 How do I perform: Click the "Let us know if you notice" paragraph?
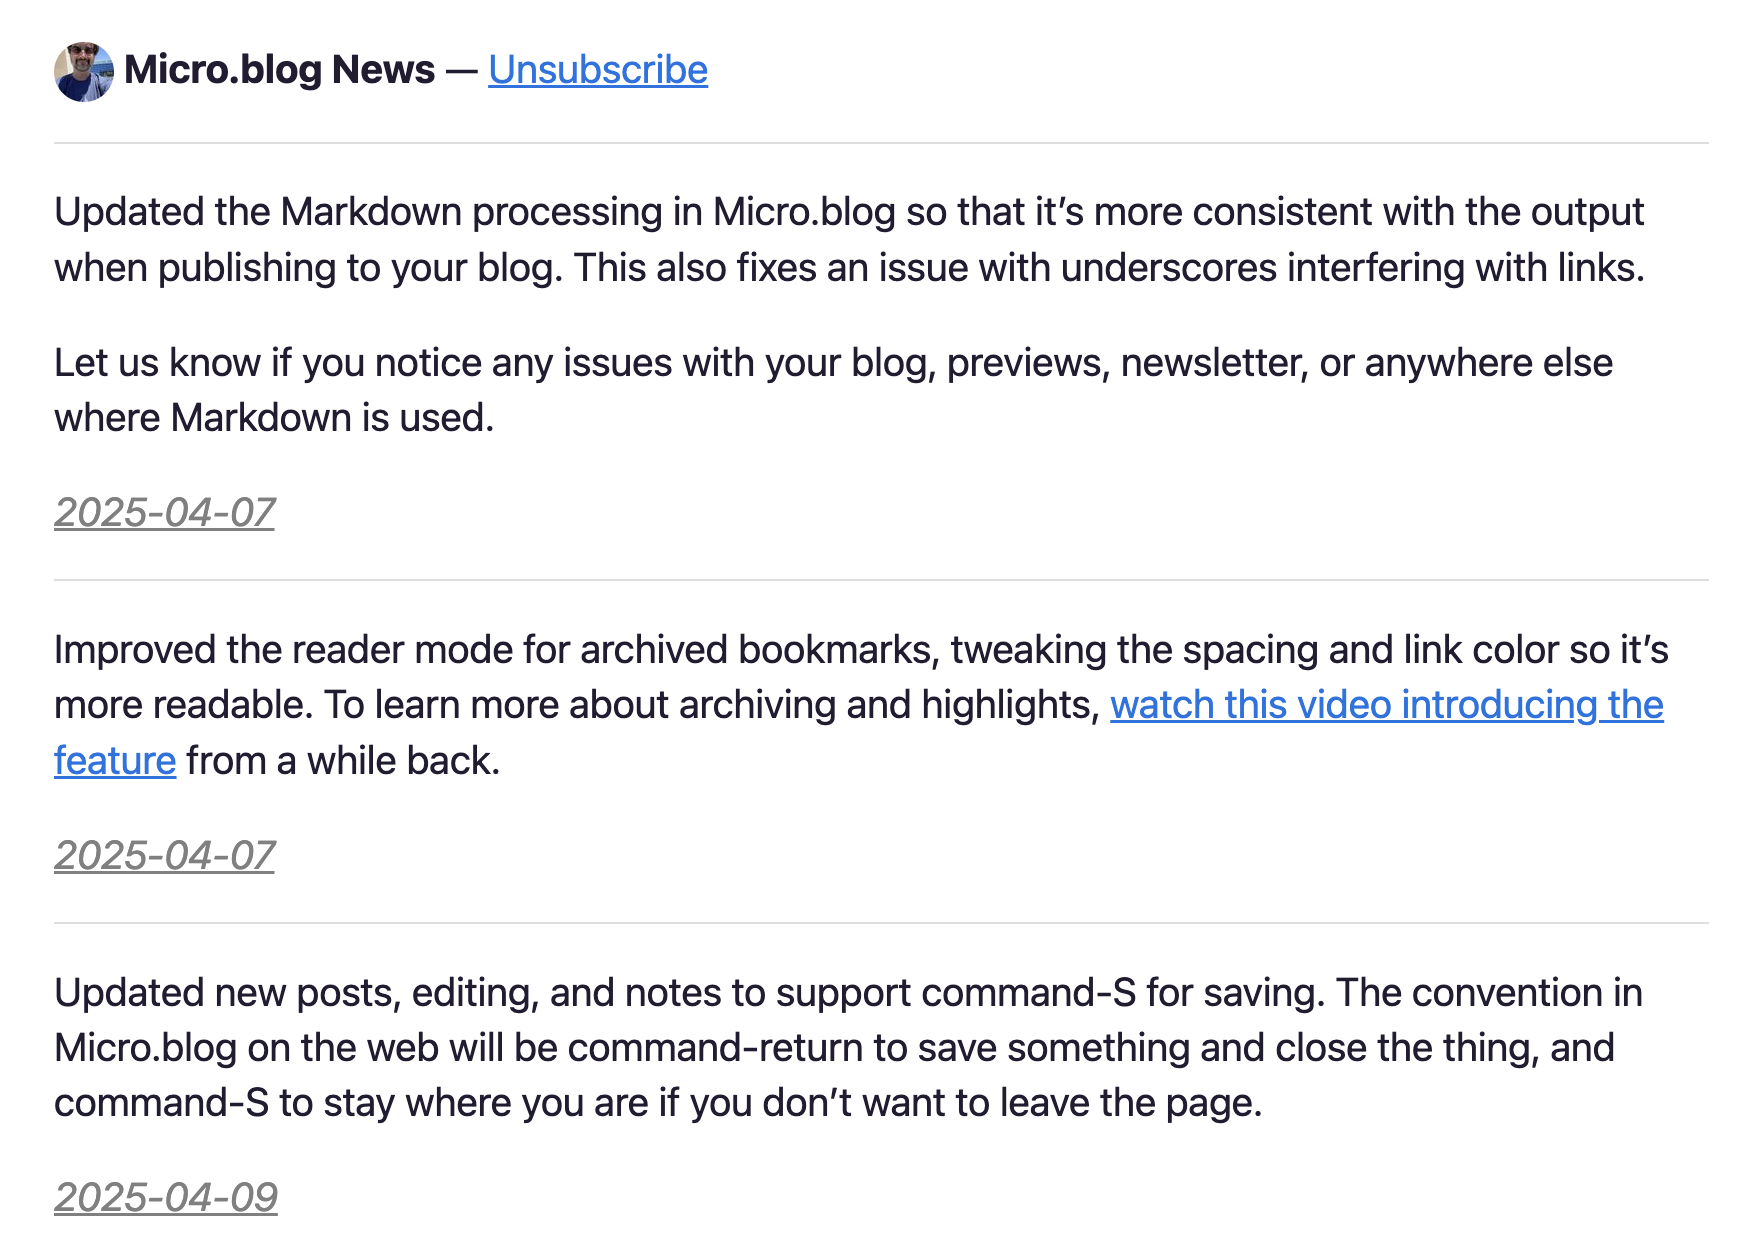(833, 390)
